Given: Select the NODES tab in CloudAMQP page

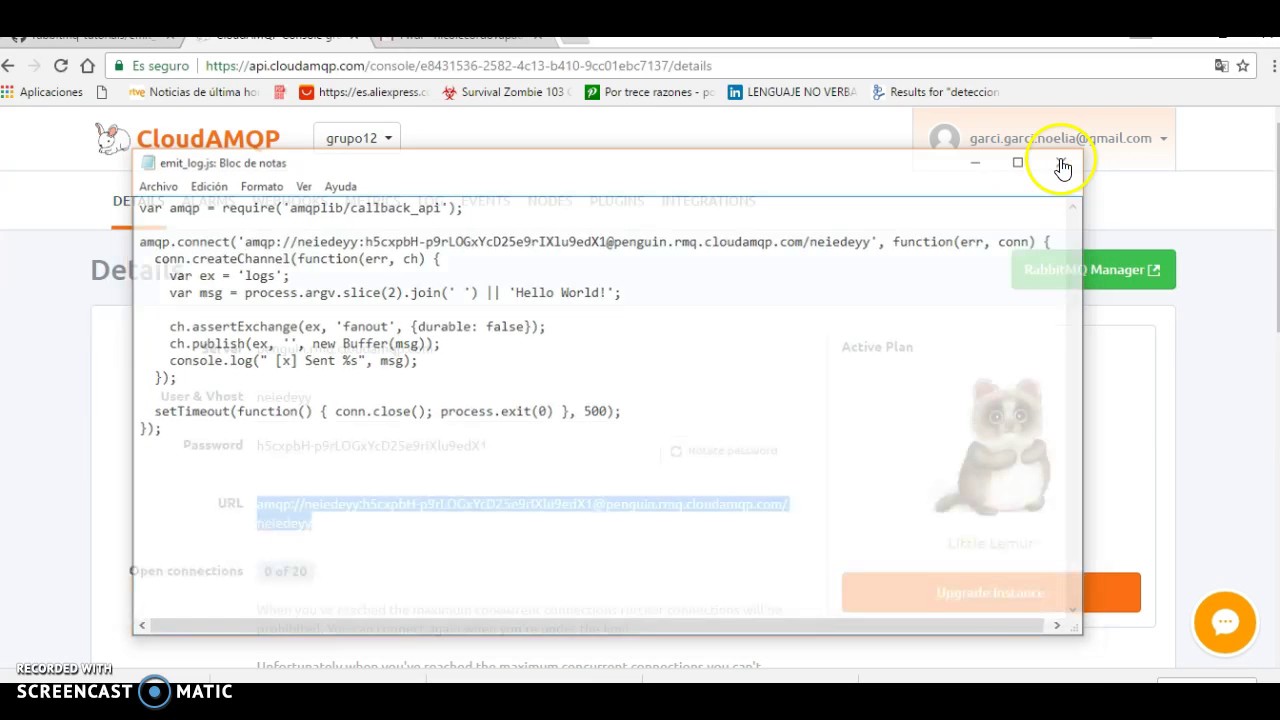Looking at the screenshot, I should point(550,201).
